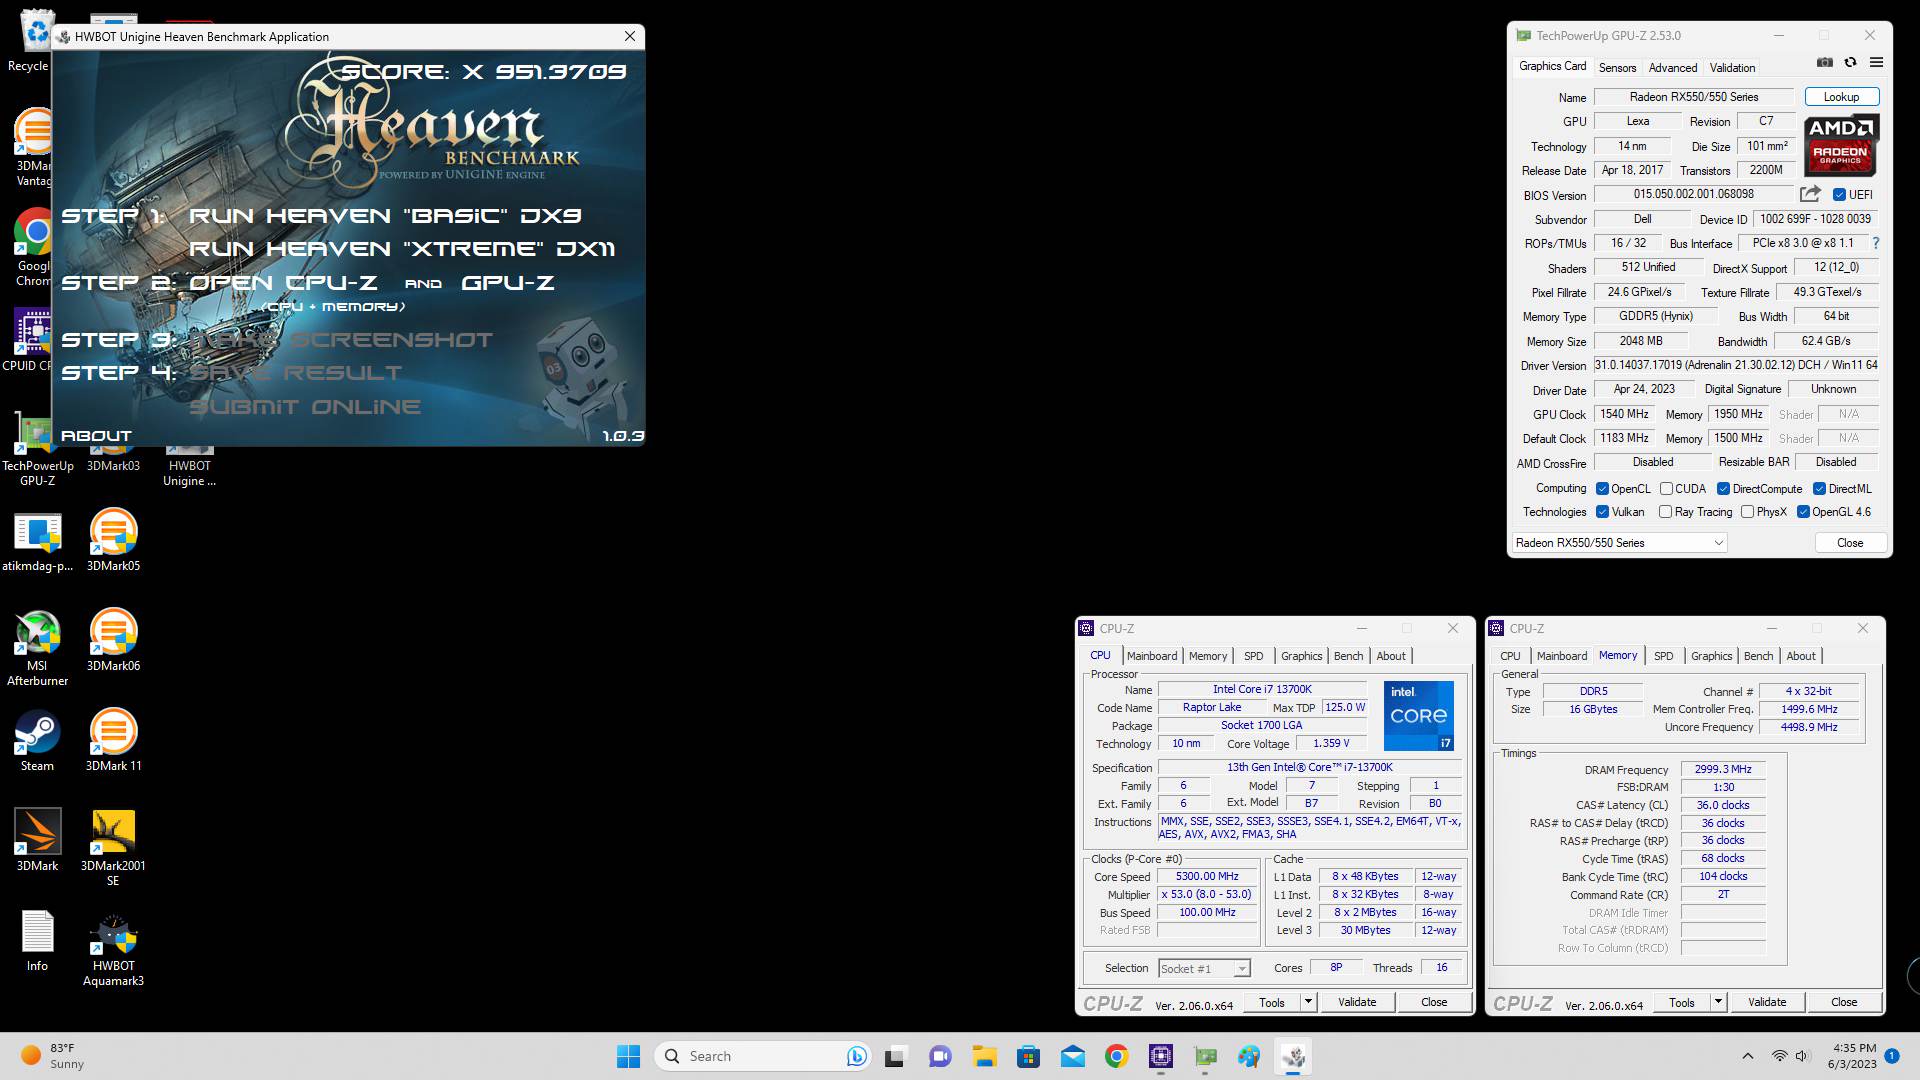Click the Close button in GPU-Z

(x=1850, y=543)
